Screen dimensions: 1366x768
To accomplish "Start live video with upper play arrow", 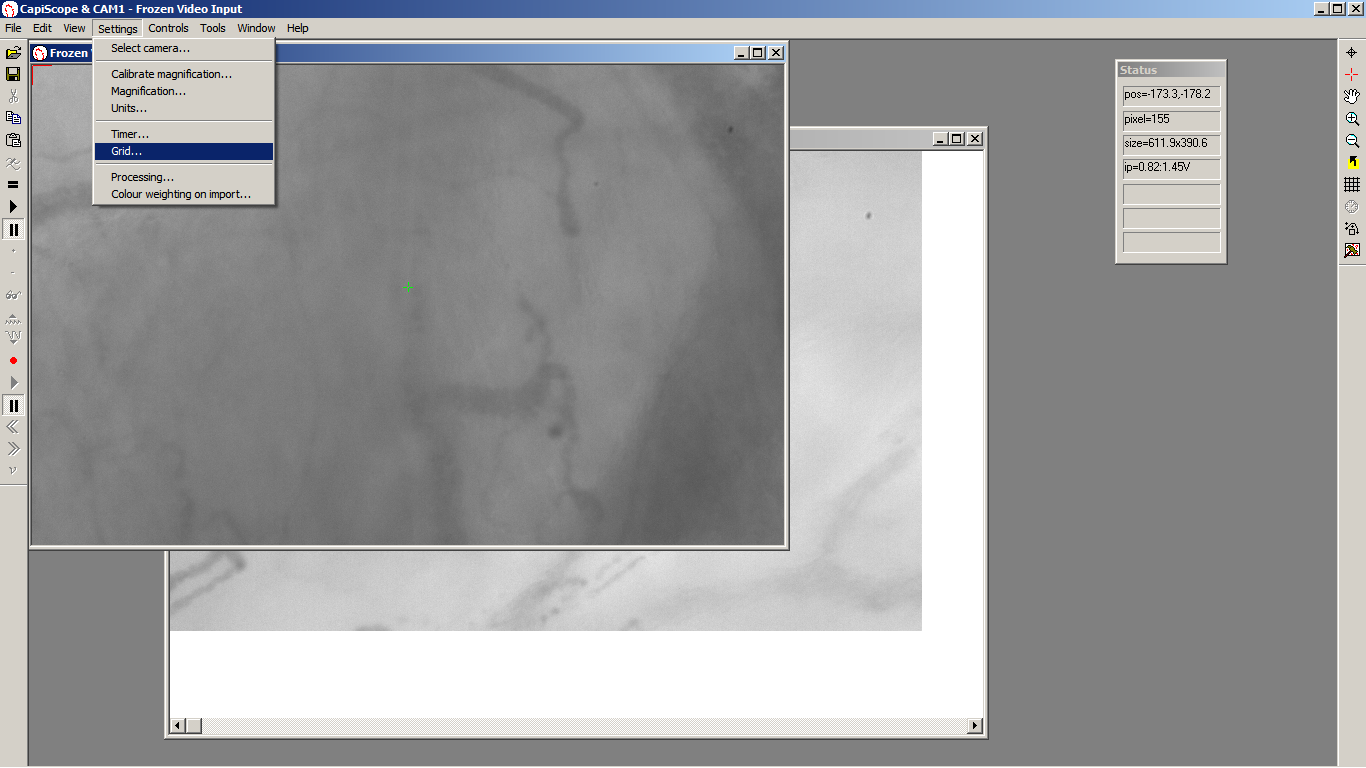I will (x=13, y=206).
